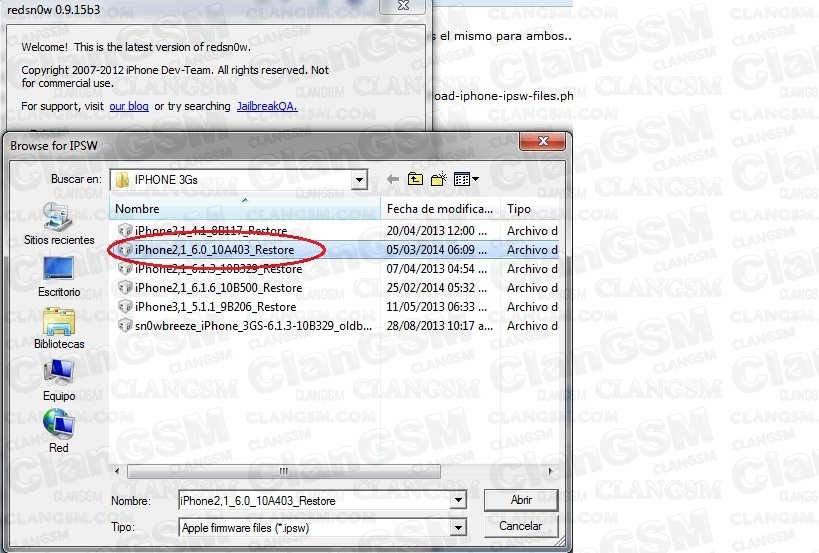Viewport: 819px width, 553px height.
Task: Open 'our blog' link in redsn0w
Action: coord(128,106)
